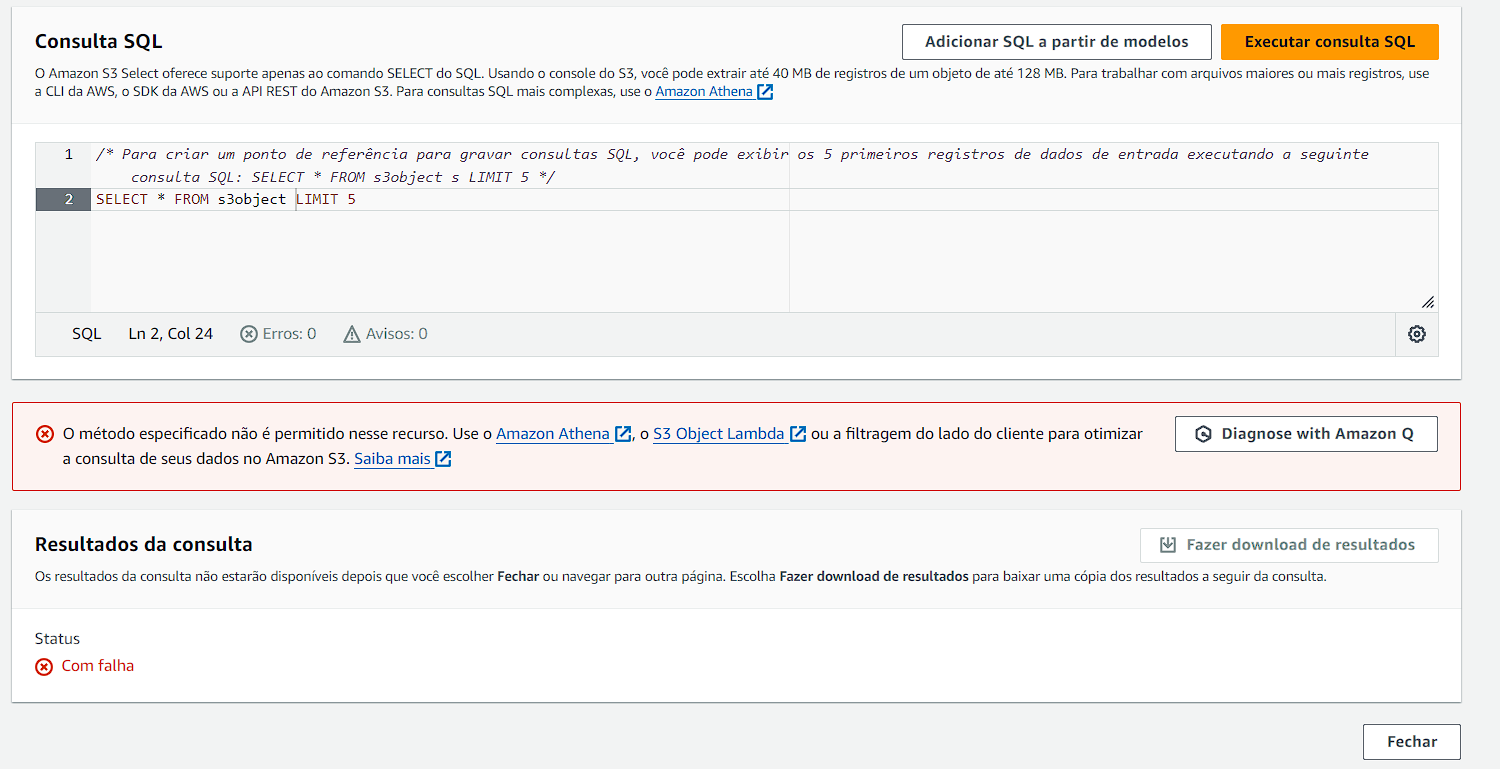This screenshot has height=769, width=1500.
Task: Click the editor resize handle icon
Action: coord(1427,301)
